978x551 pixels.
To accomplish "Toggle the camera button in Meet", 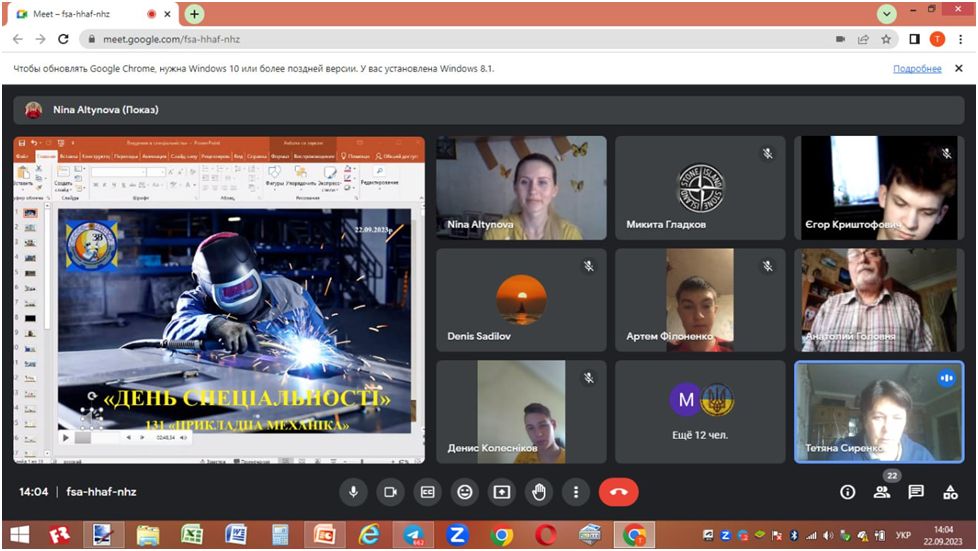I will (390, 492).
